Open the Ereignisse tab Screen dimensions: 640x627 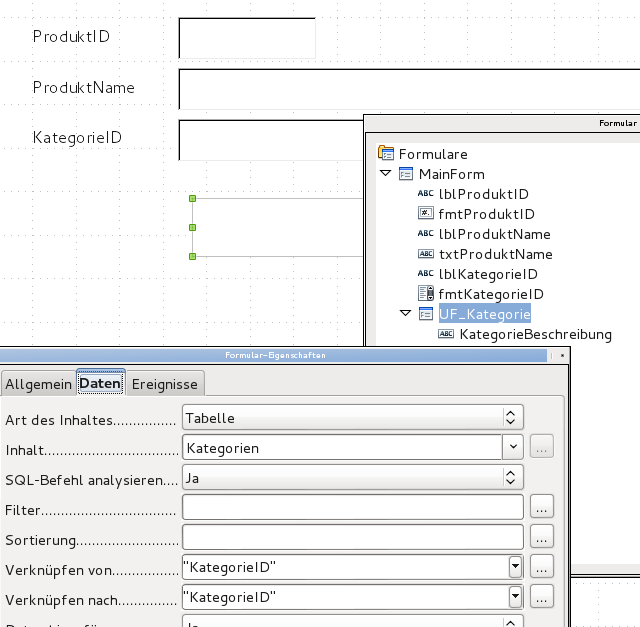tap(165, 384)
